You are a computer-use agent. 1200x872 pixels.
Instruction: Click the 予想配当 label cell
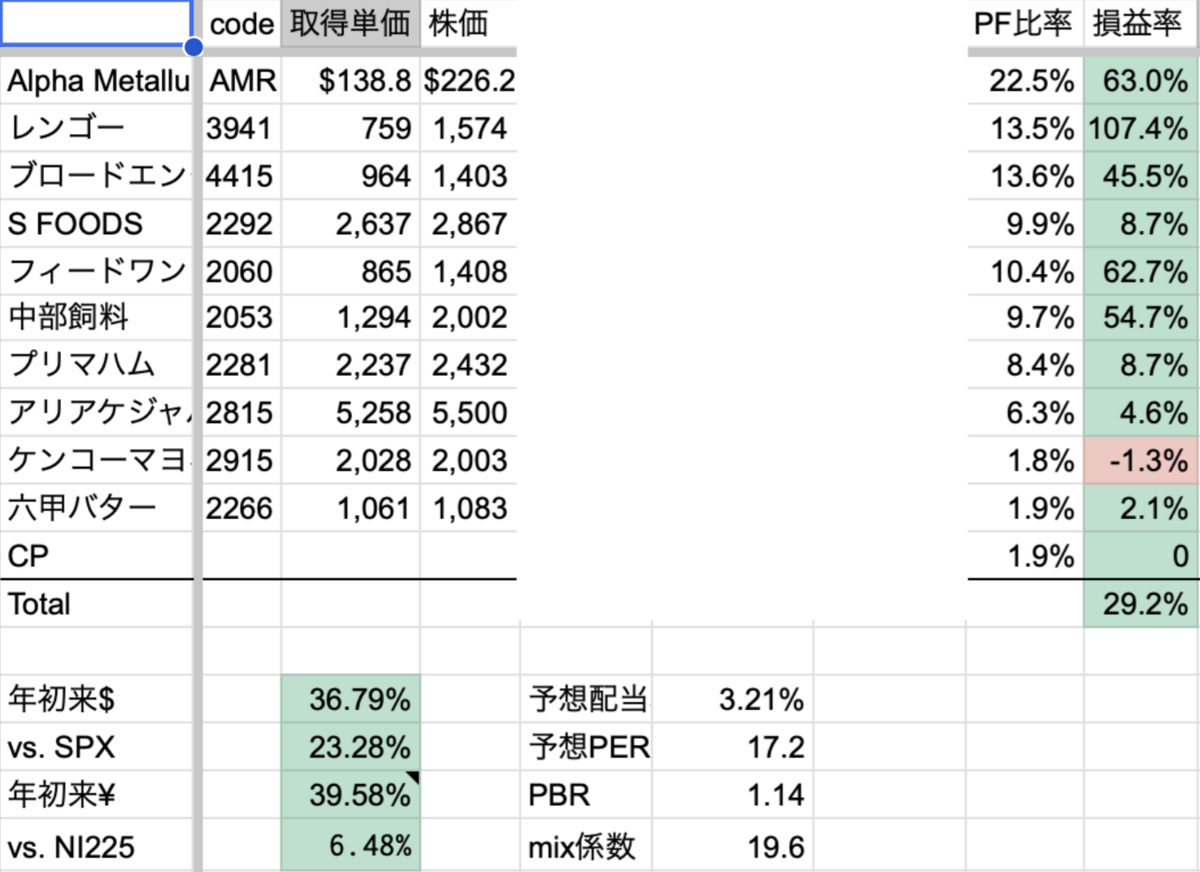[x=586, y=700]
